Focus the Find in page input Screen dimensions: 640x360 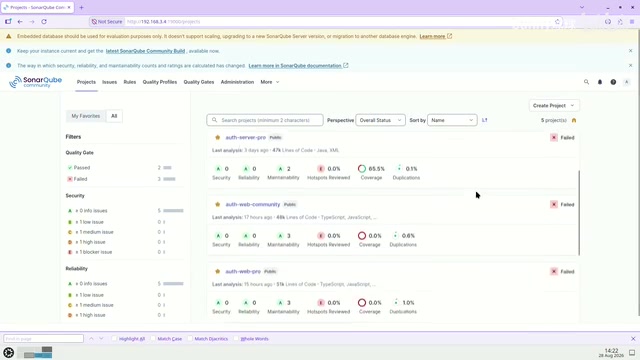[x=43, y=339]
